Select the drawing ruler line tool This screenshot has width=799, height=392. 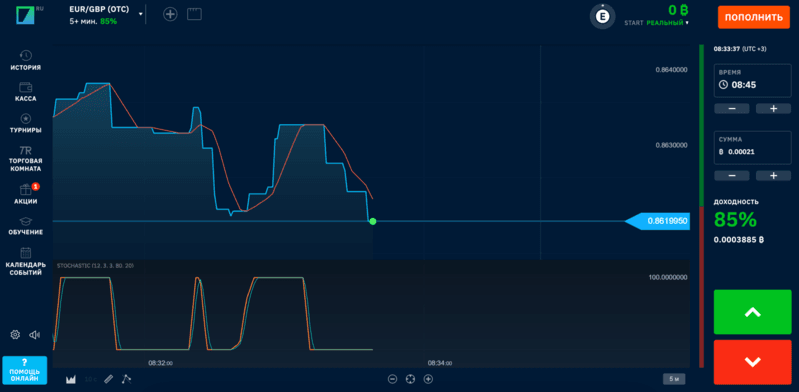[108, 379]
